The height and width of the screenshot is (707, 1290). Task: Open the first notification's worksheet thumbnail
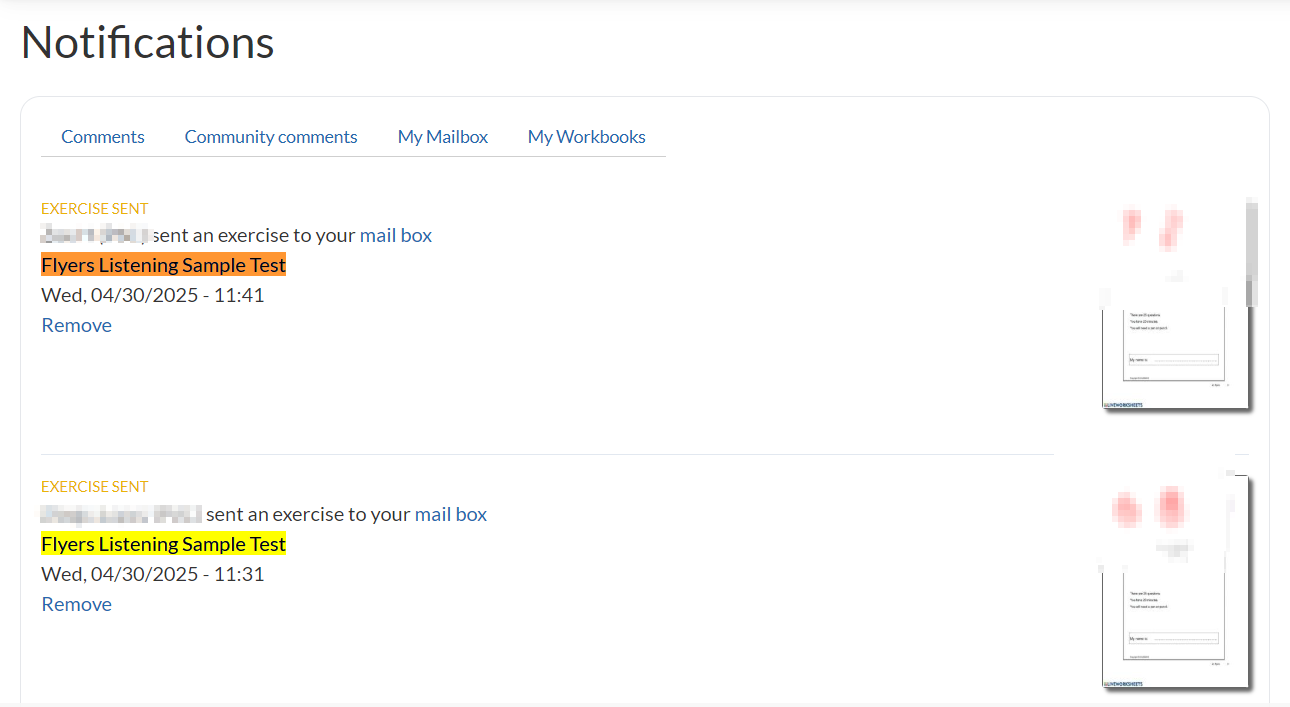1175,305
